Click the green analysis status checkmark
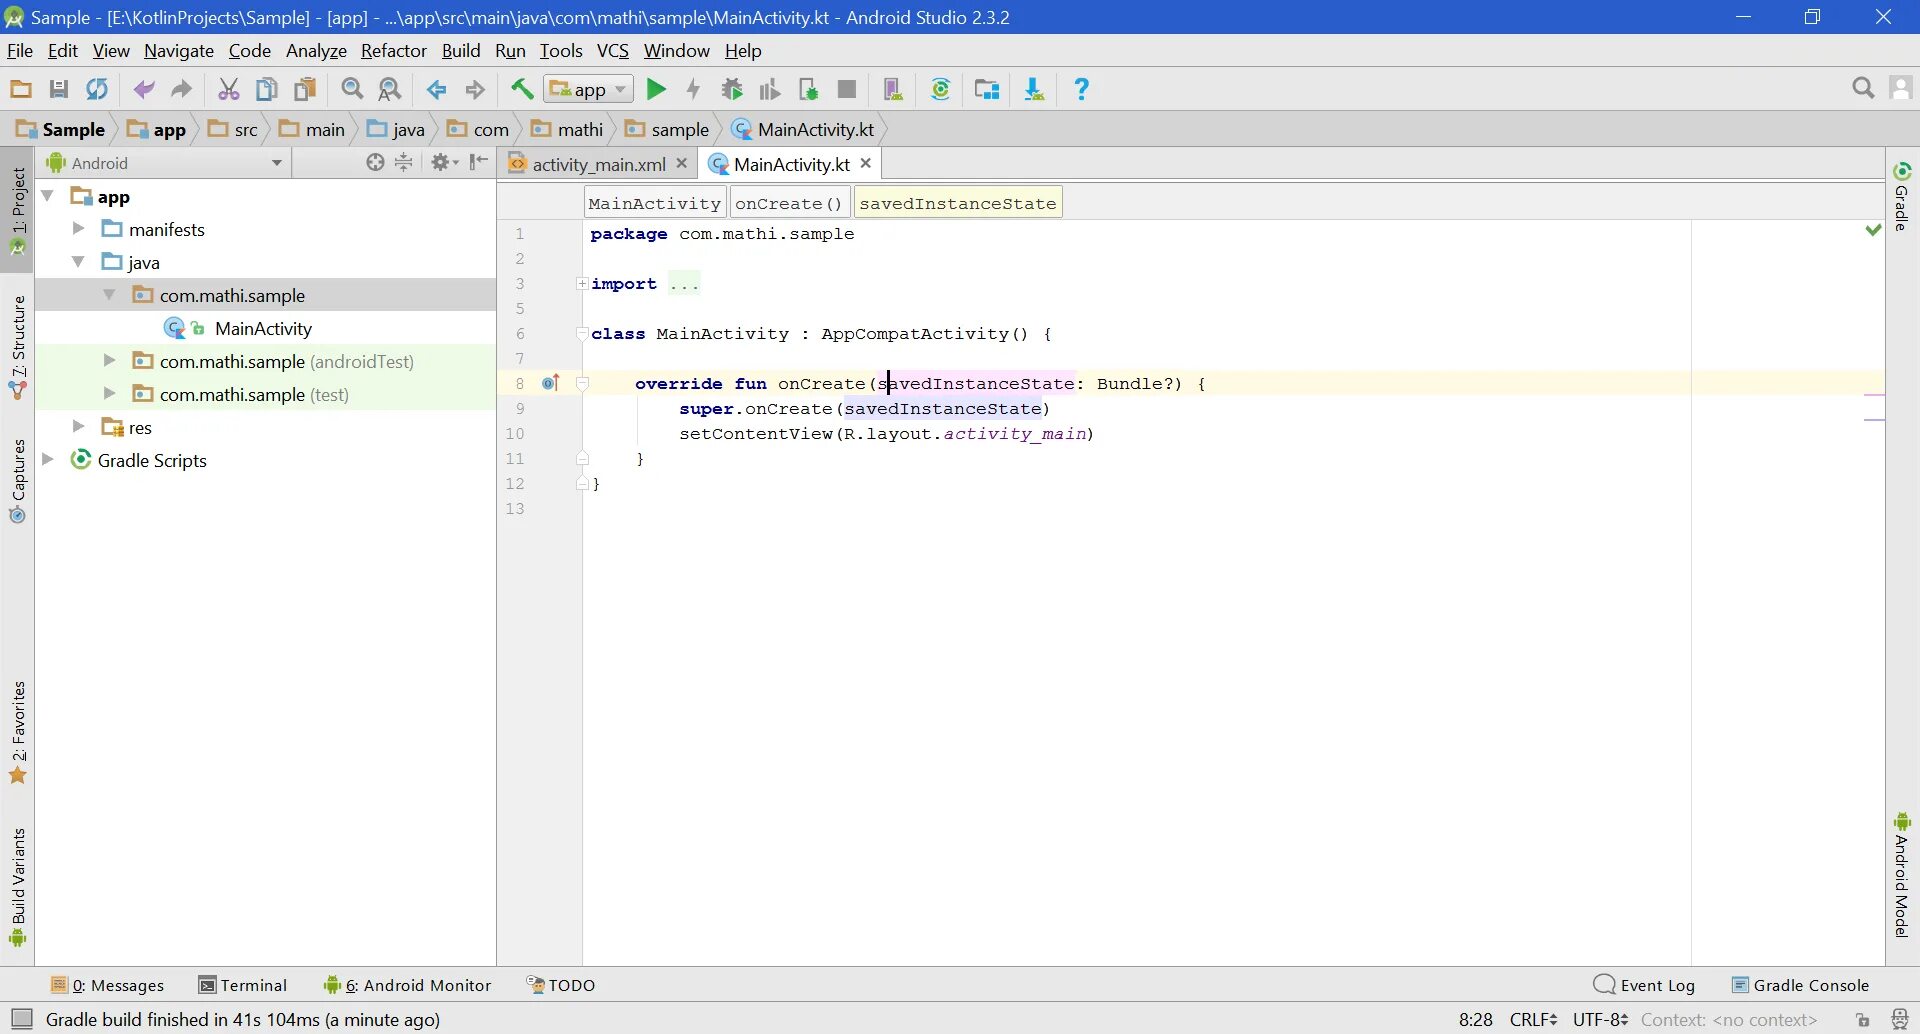Image resolution: width=1920 pixels, height=1034 pixels. pos(1873,230)
